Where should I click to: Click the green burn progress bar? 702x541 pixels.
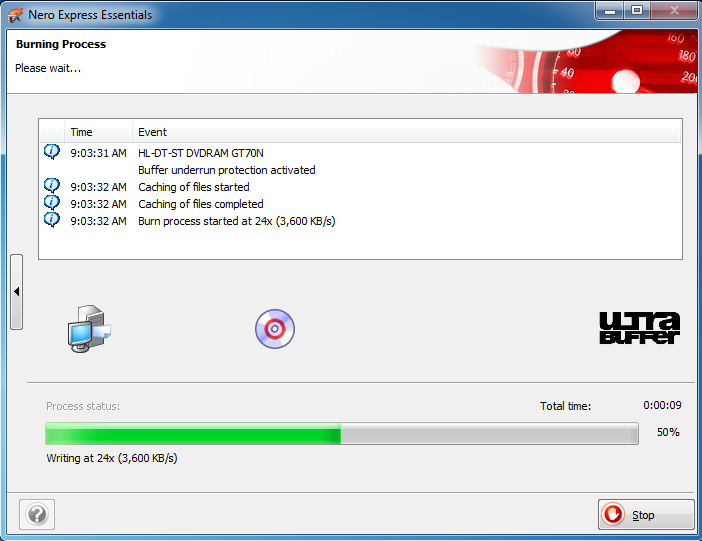342,434
